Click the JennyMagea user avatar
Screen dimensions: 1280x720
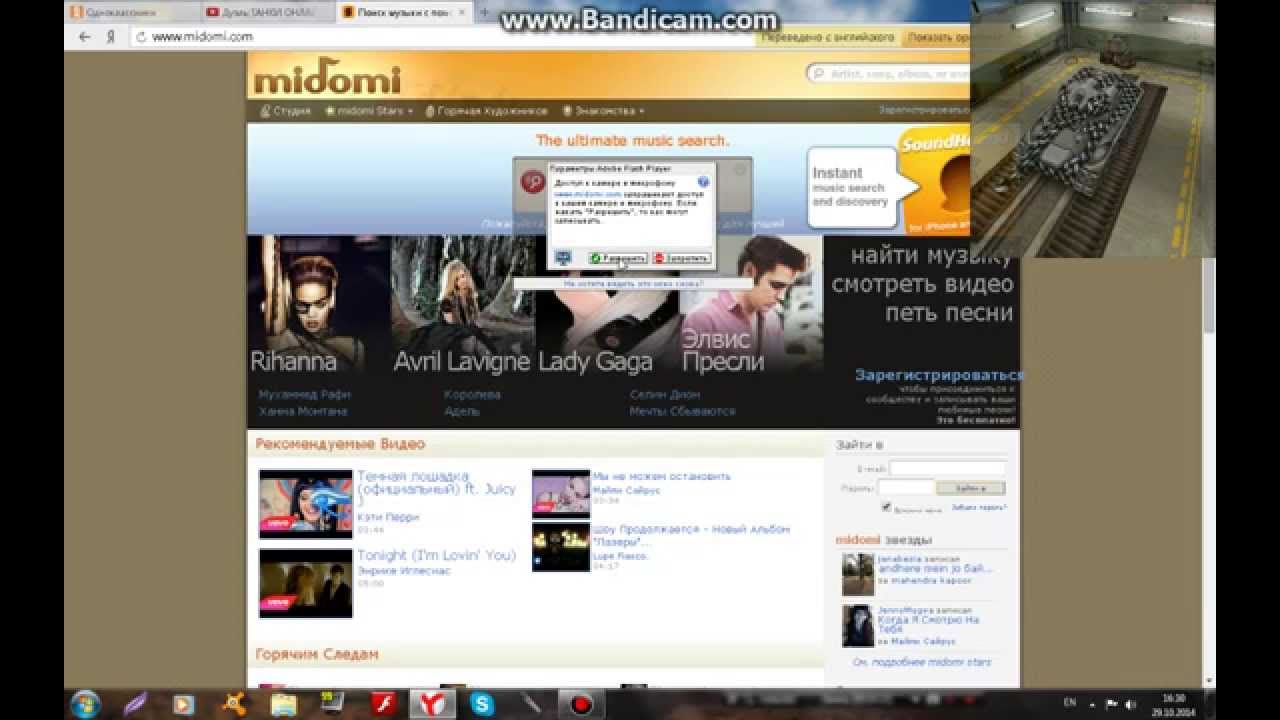click(858, 626)
